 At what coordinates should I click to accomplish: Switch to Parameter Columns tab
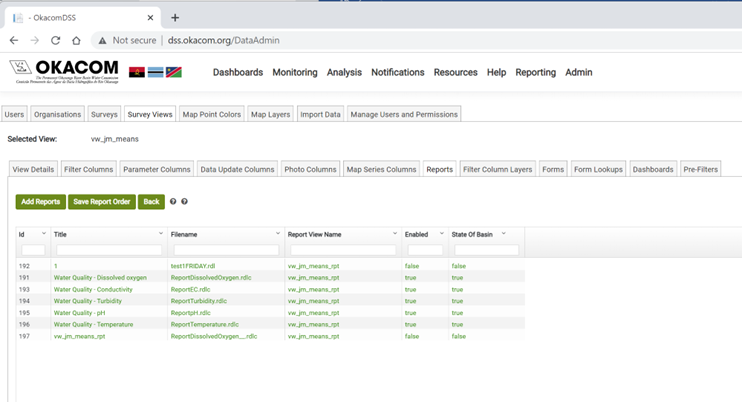pyautogui.click(x=157, y=169)
